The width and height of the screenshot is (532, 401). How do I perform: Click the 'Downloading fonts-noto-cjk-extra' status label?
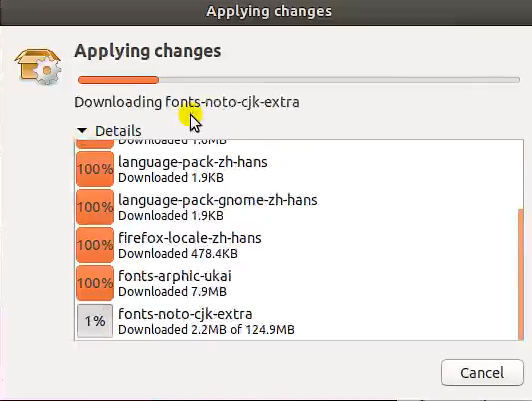187,102
